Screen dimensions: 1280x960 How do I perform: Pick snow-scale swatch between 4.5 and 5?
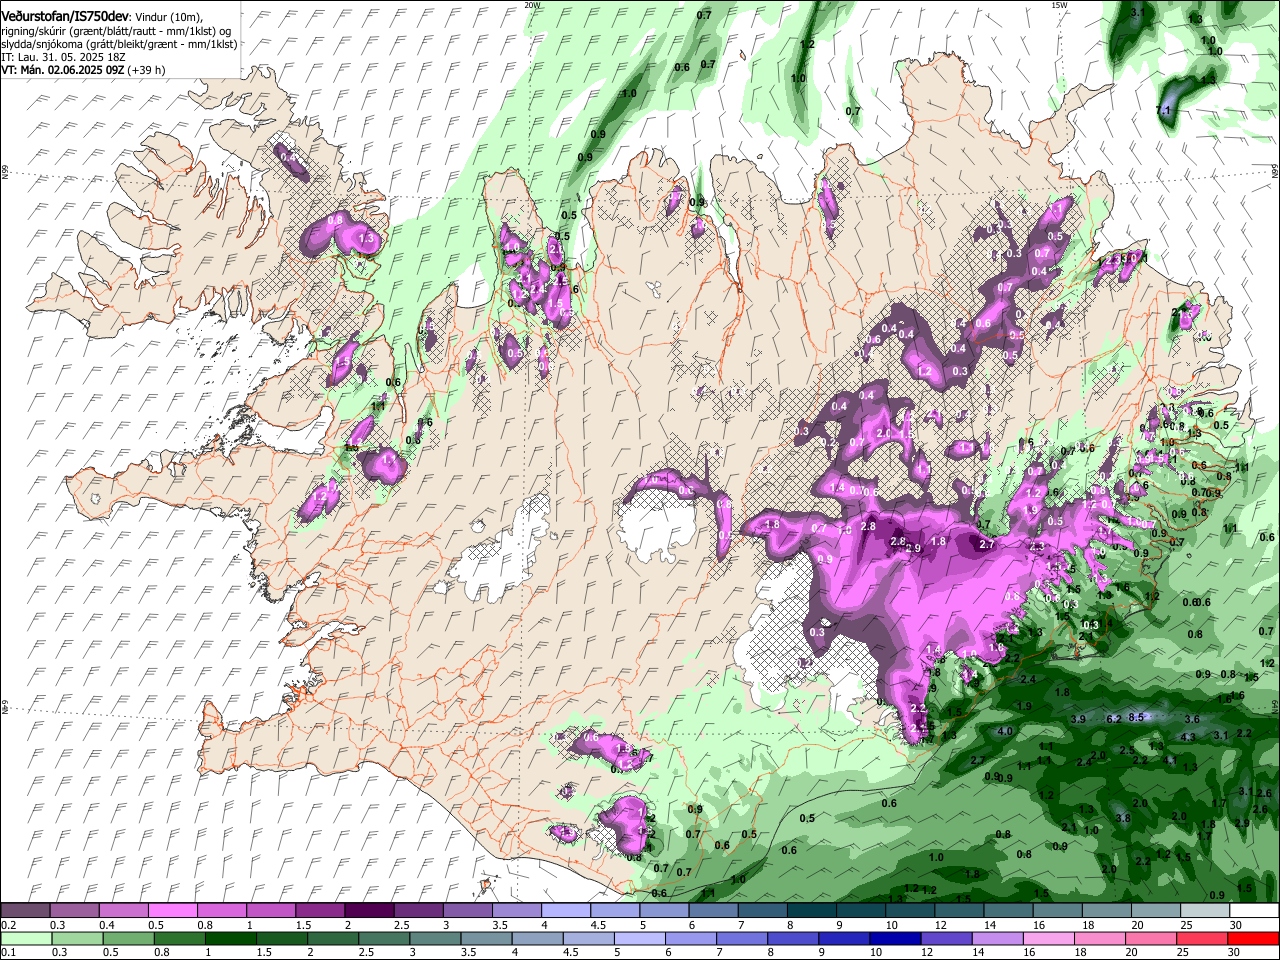[615, 911]
